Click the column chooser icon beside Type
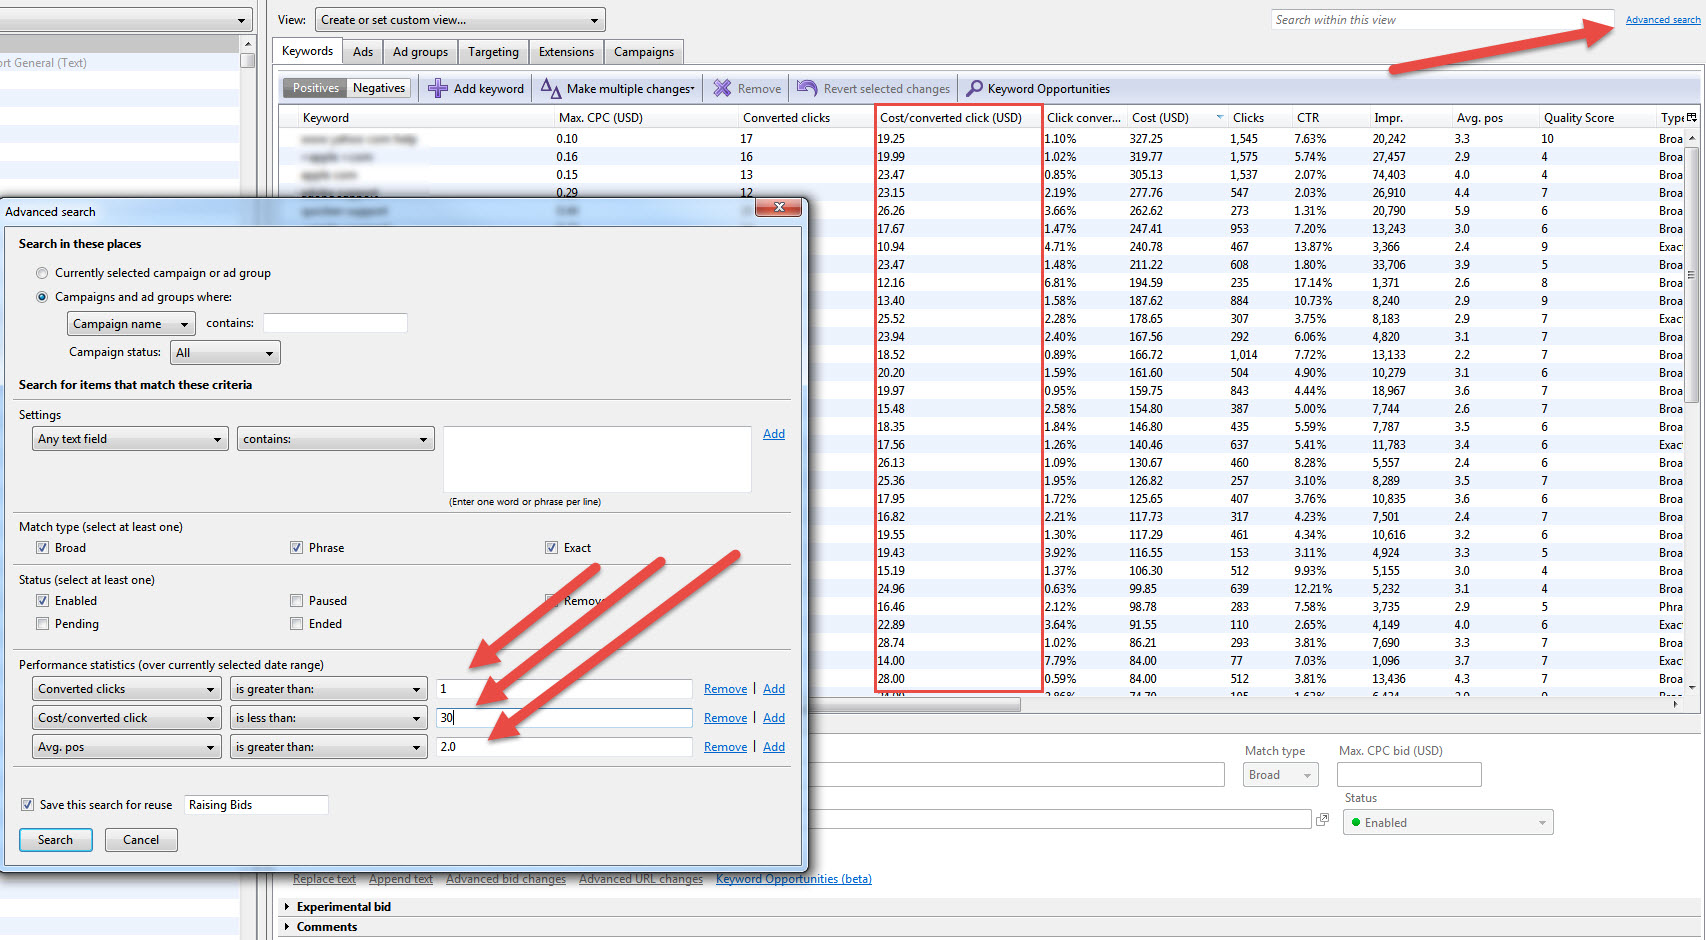 pos(1691,117)
